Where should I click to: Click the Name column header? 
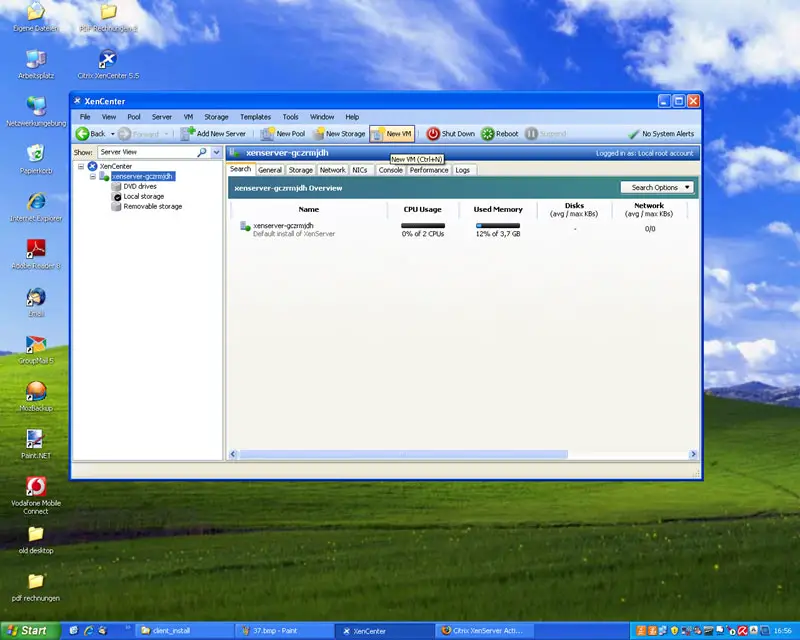pos(308,209)
